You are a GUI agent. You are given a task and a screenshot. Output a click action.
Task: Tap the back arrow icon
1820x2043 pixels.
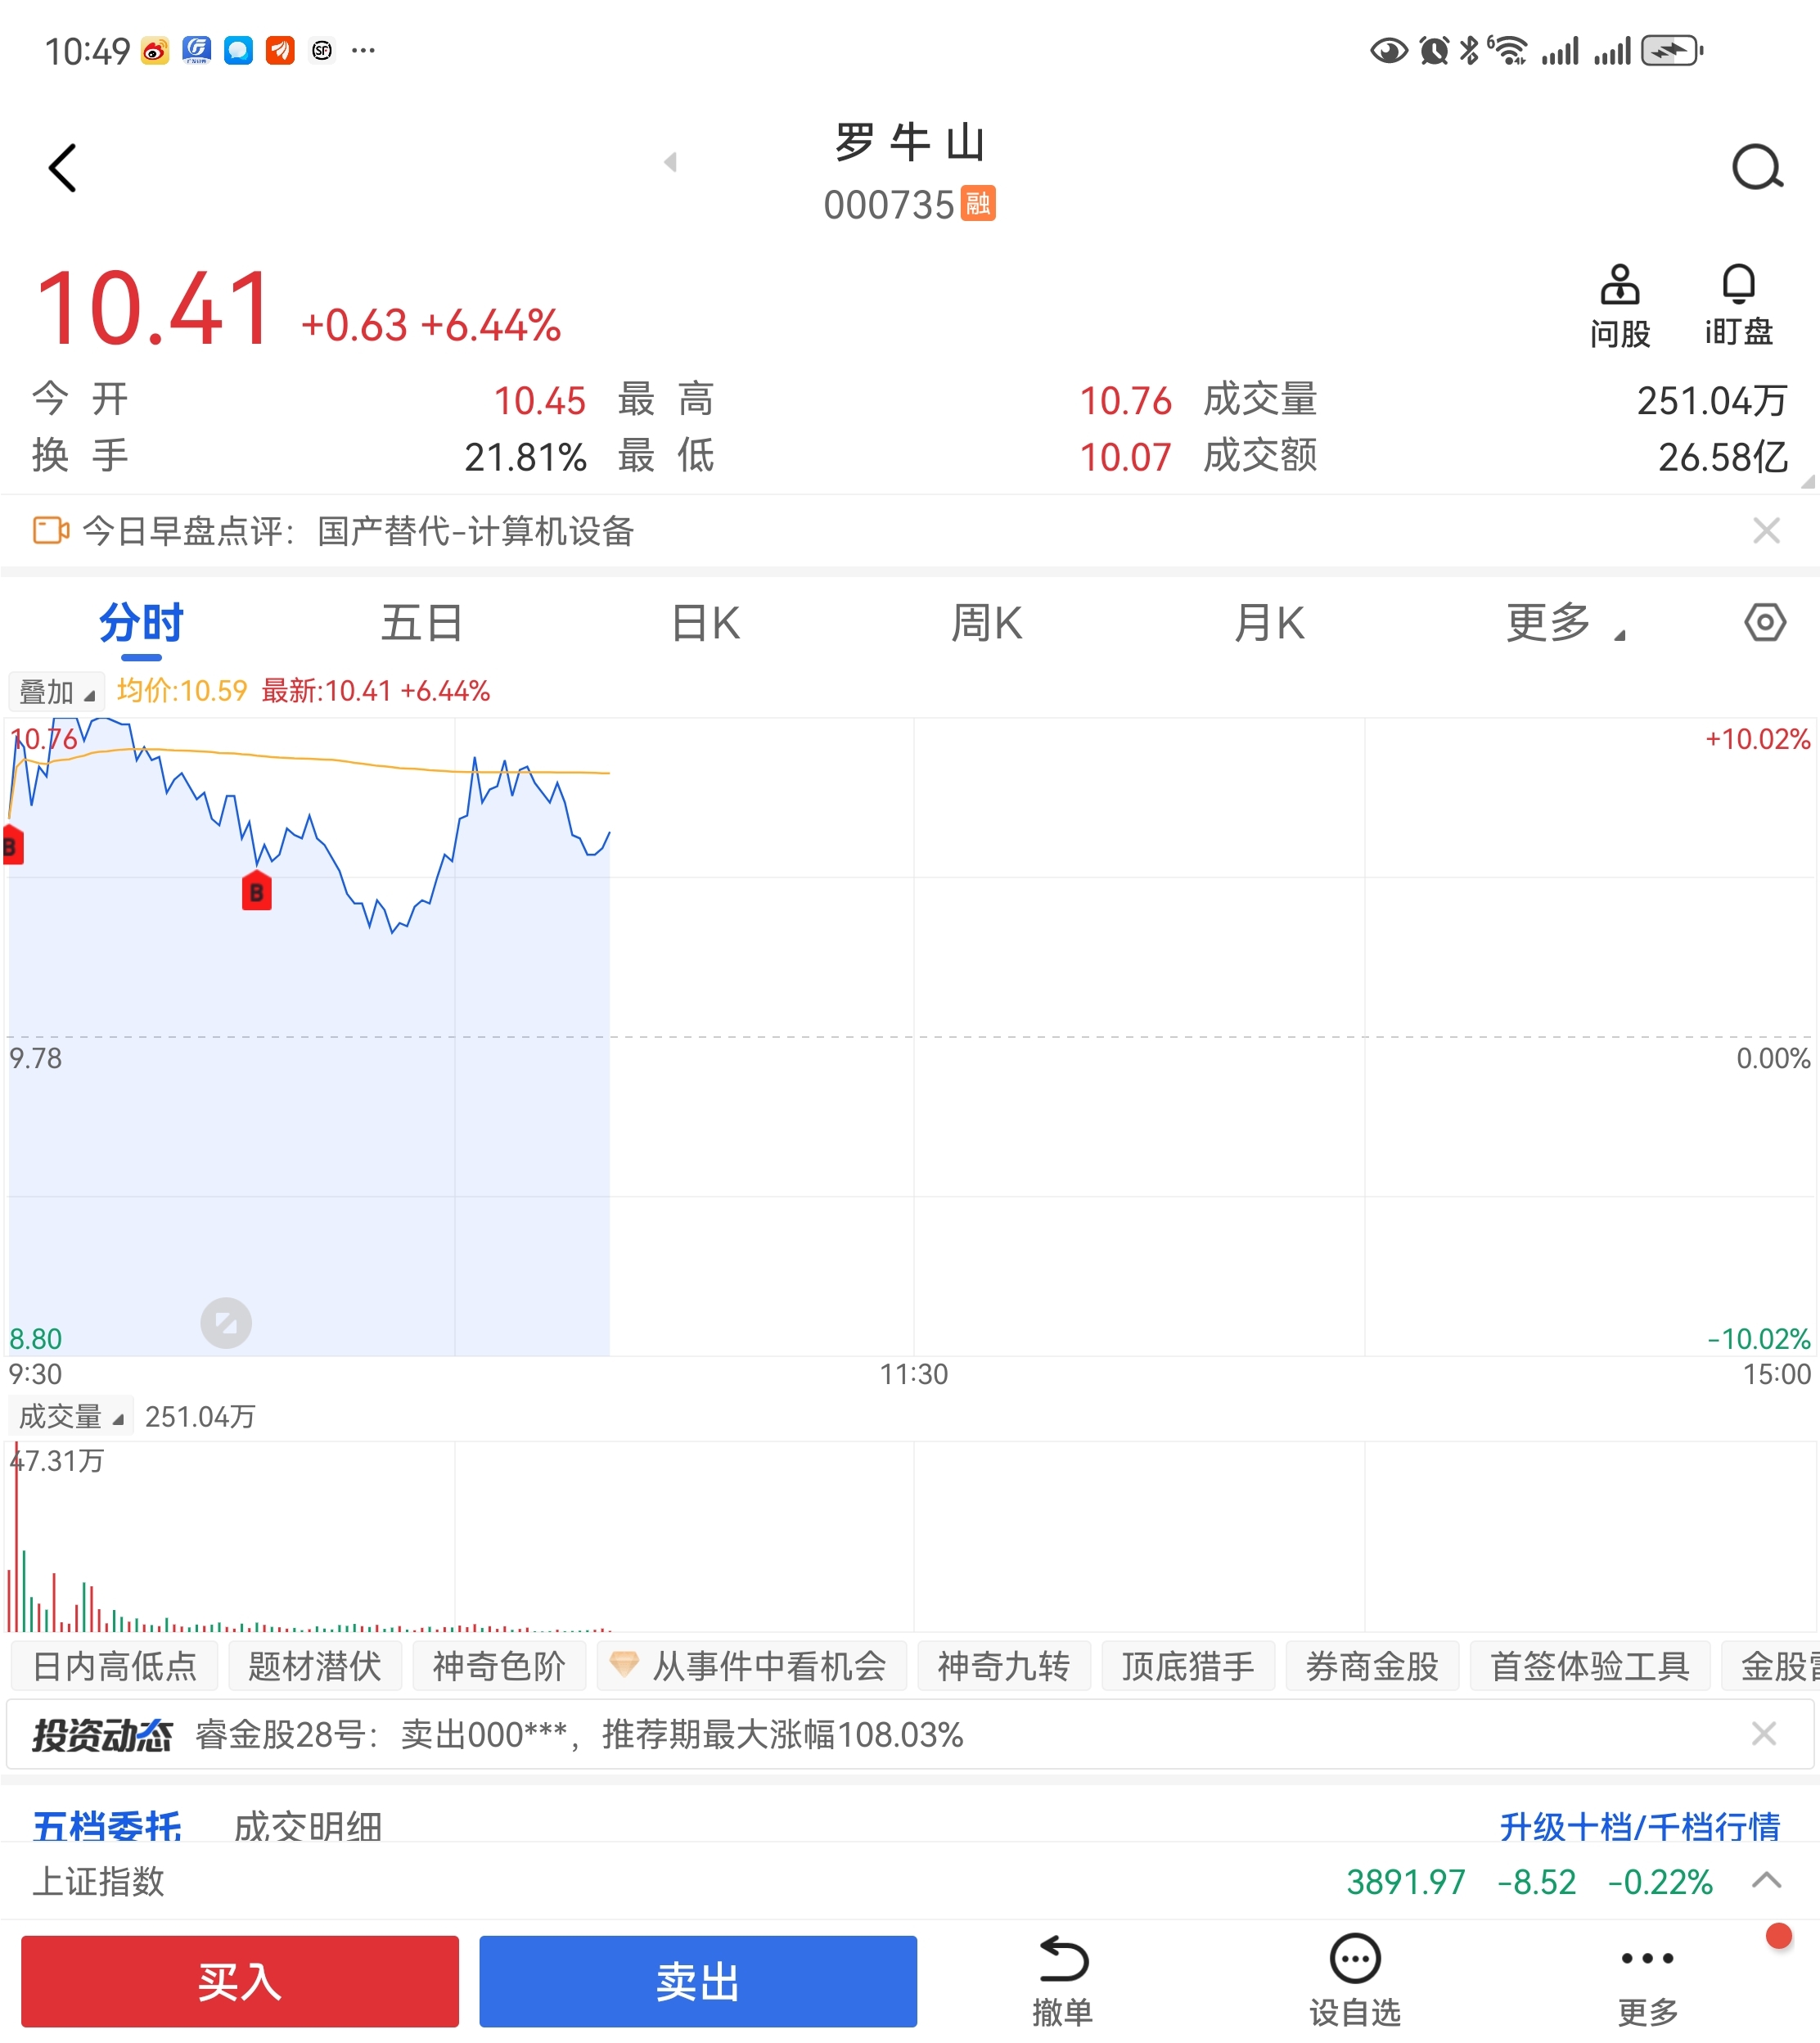point(62,167)
